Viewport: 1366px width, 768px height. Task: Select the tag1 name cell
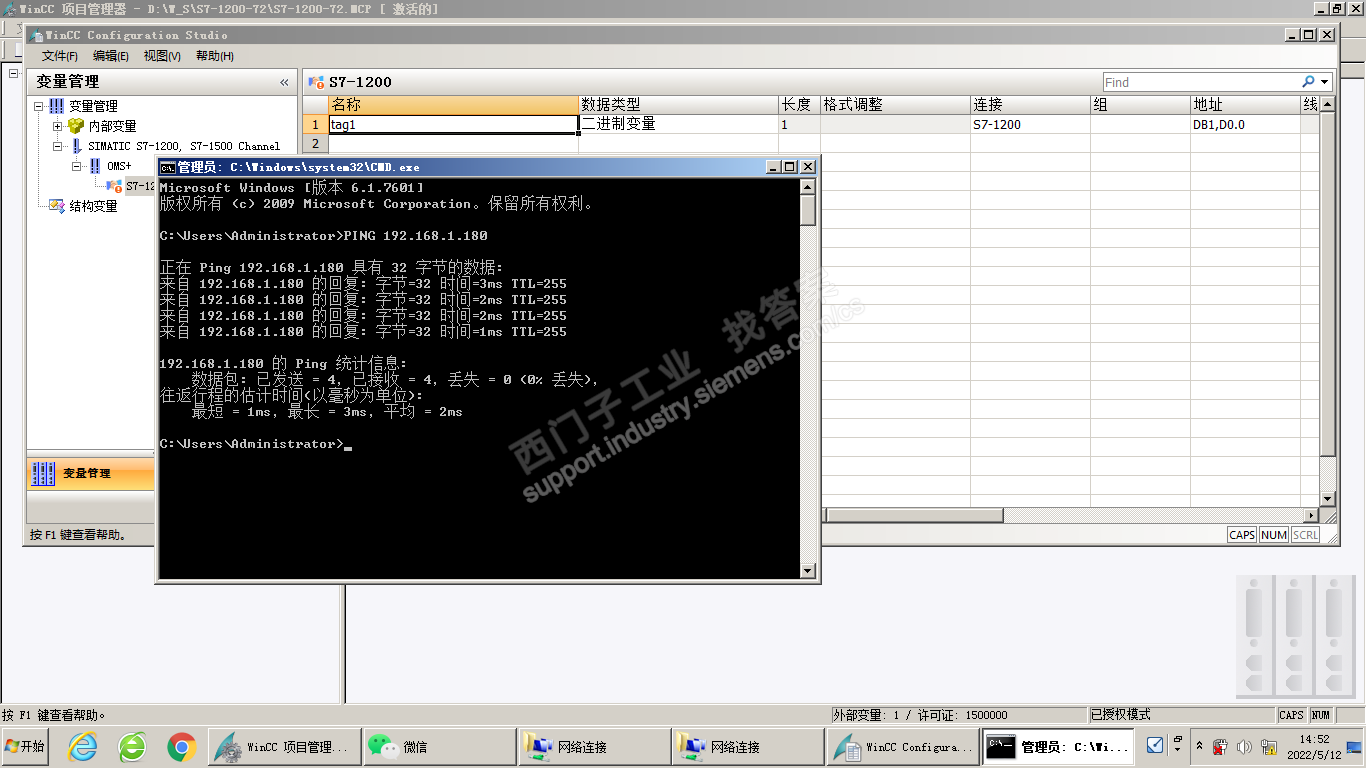[453, 125]
